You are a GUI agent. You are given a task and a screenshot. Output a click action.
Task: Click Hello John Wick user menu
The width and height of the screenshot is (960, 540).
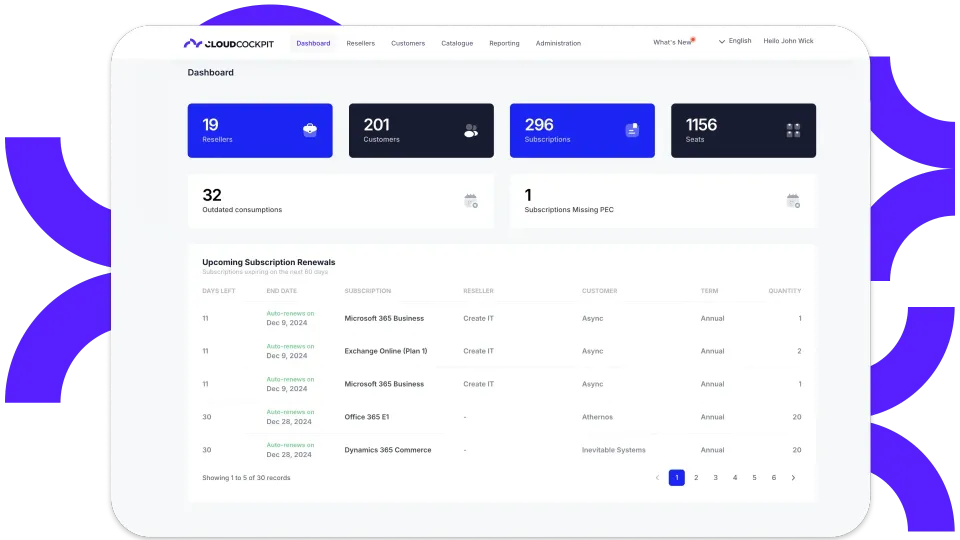[788, 41]
